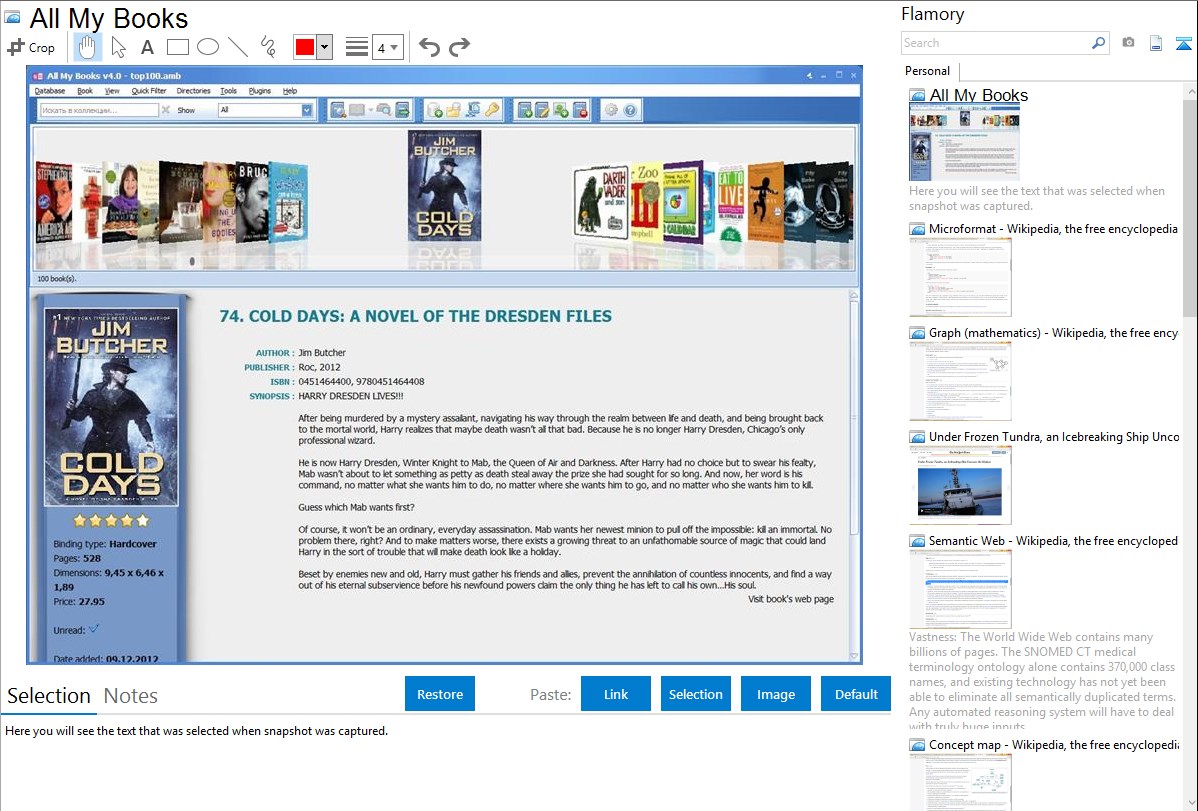Pick the freehand scribble tool
The width and height of the screenshot is (1198, 811).
click(267, 47)
